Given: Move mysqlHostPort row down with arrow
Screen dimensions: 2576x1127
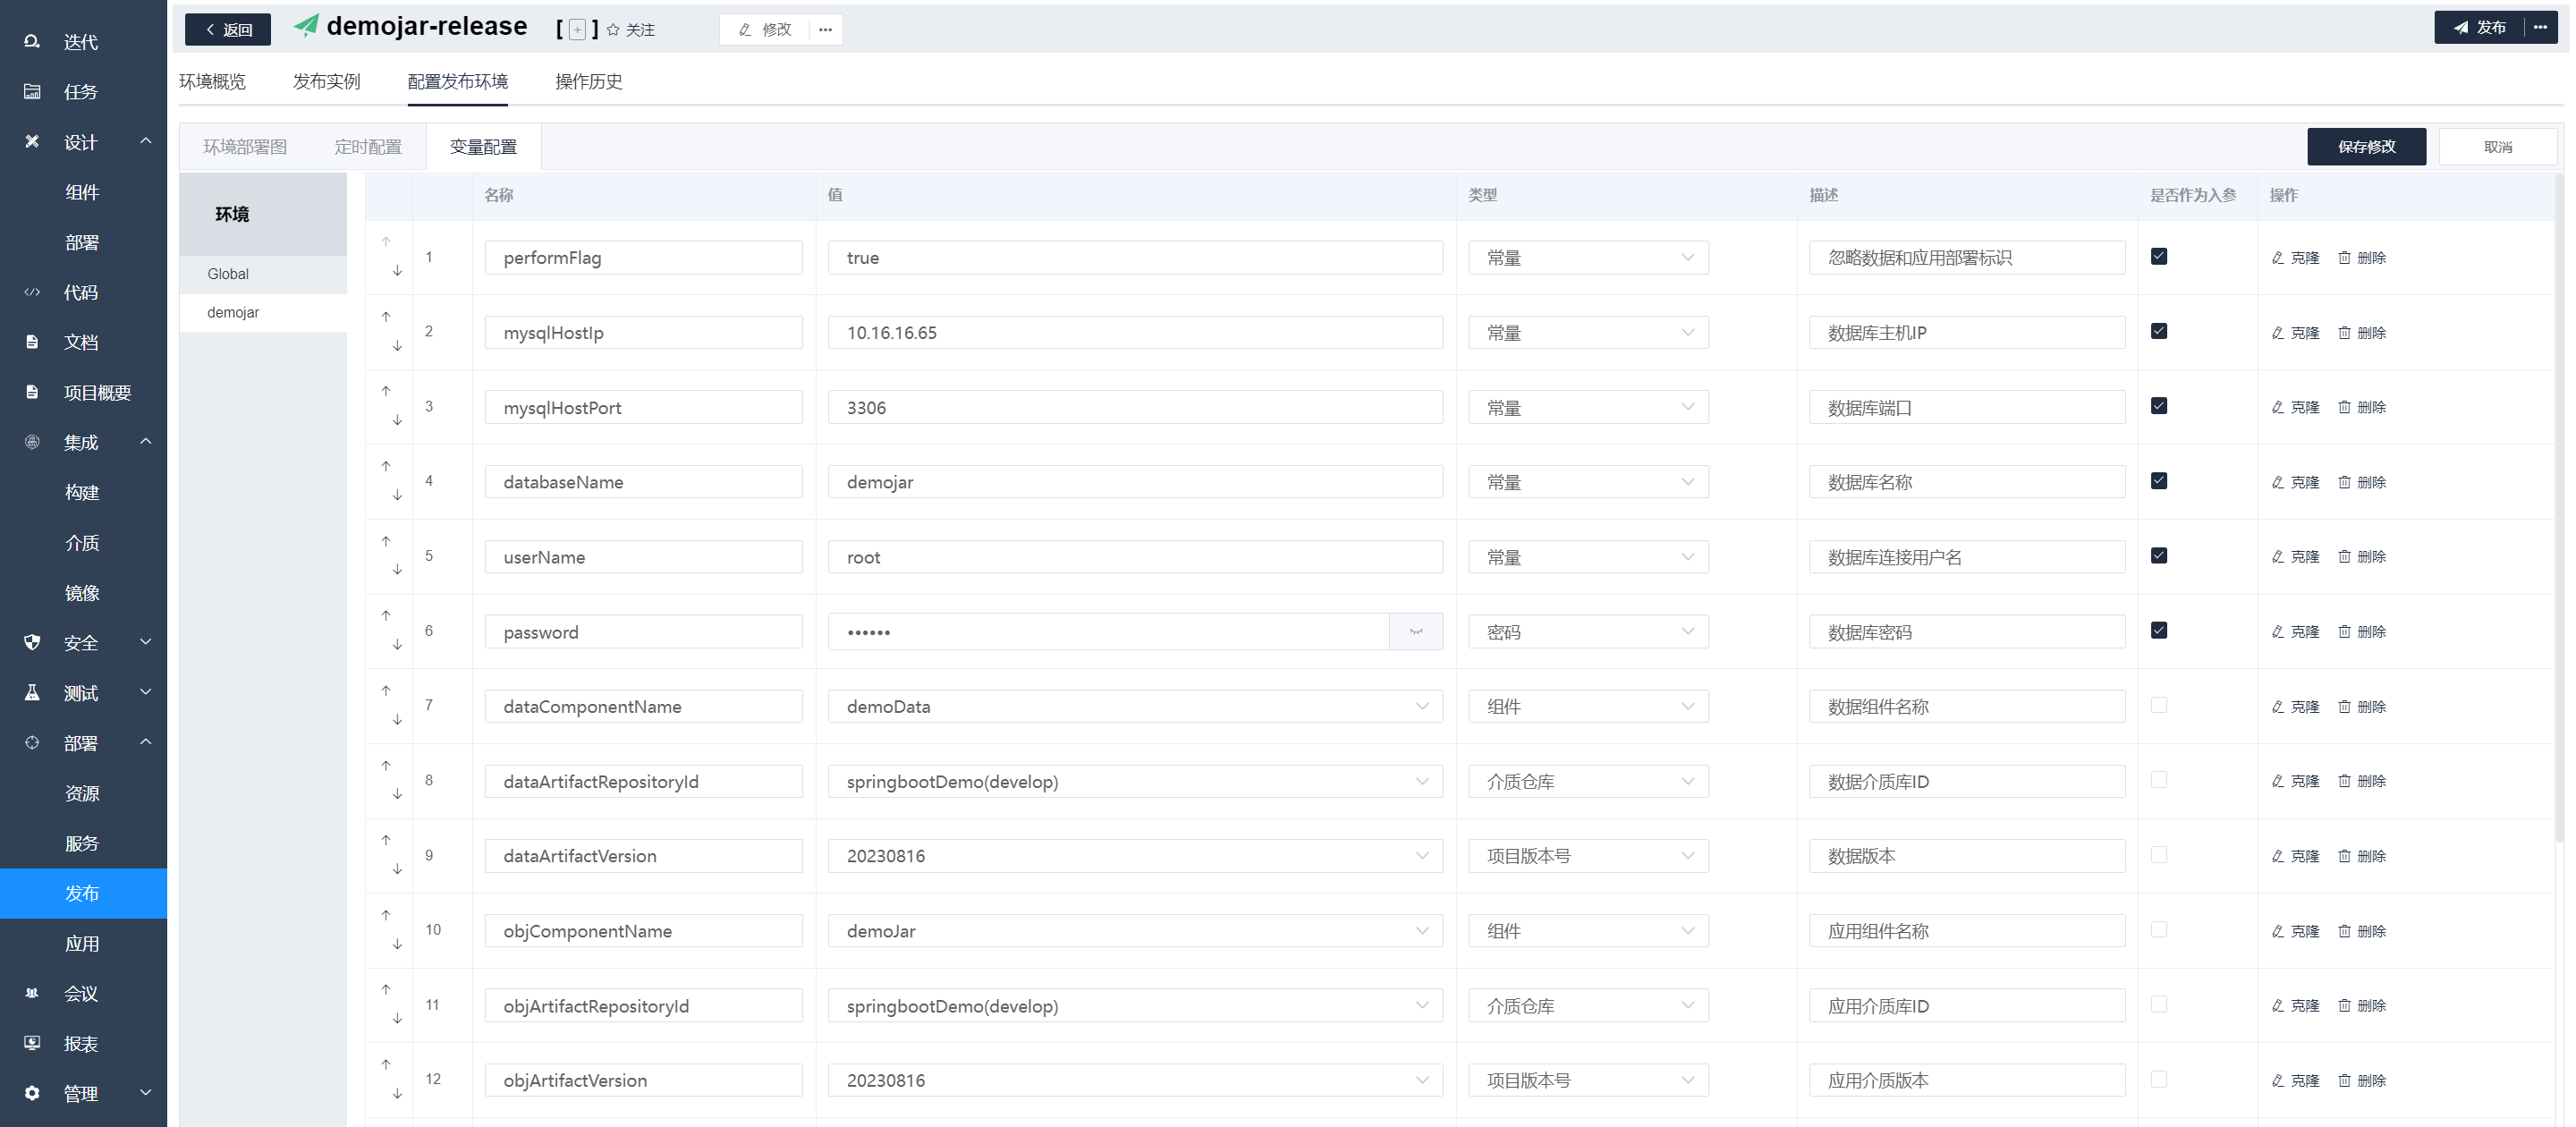Looking at the screenshot, I should (x=397, y=421).
